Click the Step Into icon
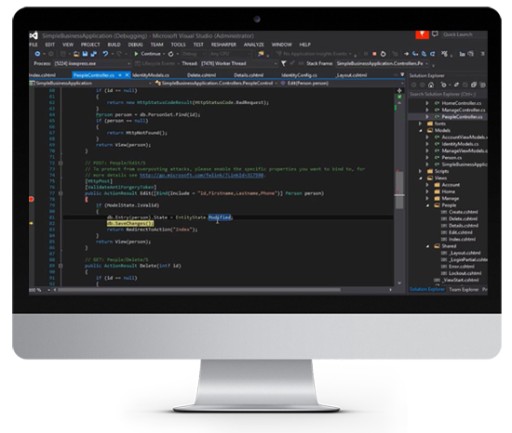This screenshot has height=433, width=512. [x=415, y=54]
